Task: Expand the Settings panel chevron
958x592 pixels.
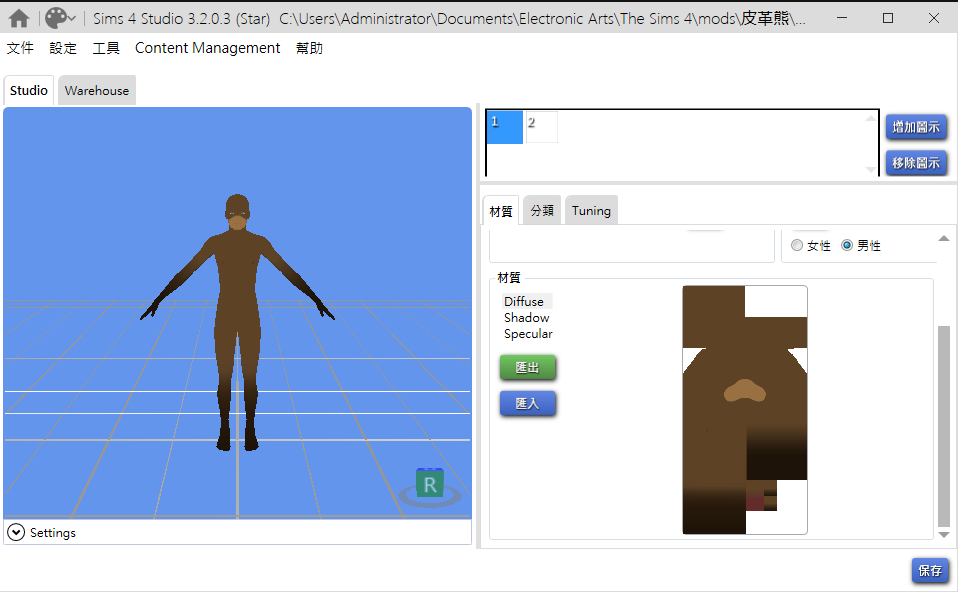Action: click(16, 533)
